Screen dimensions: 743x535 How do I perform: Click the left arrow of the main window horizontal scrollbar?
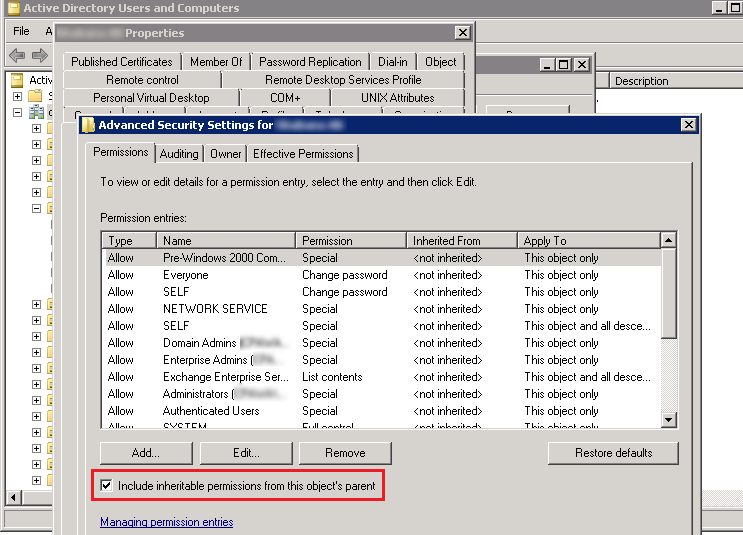[x=13, y=497]
